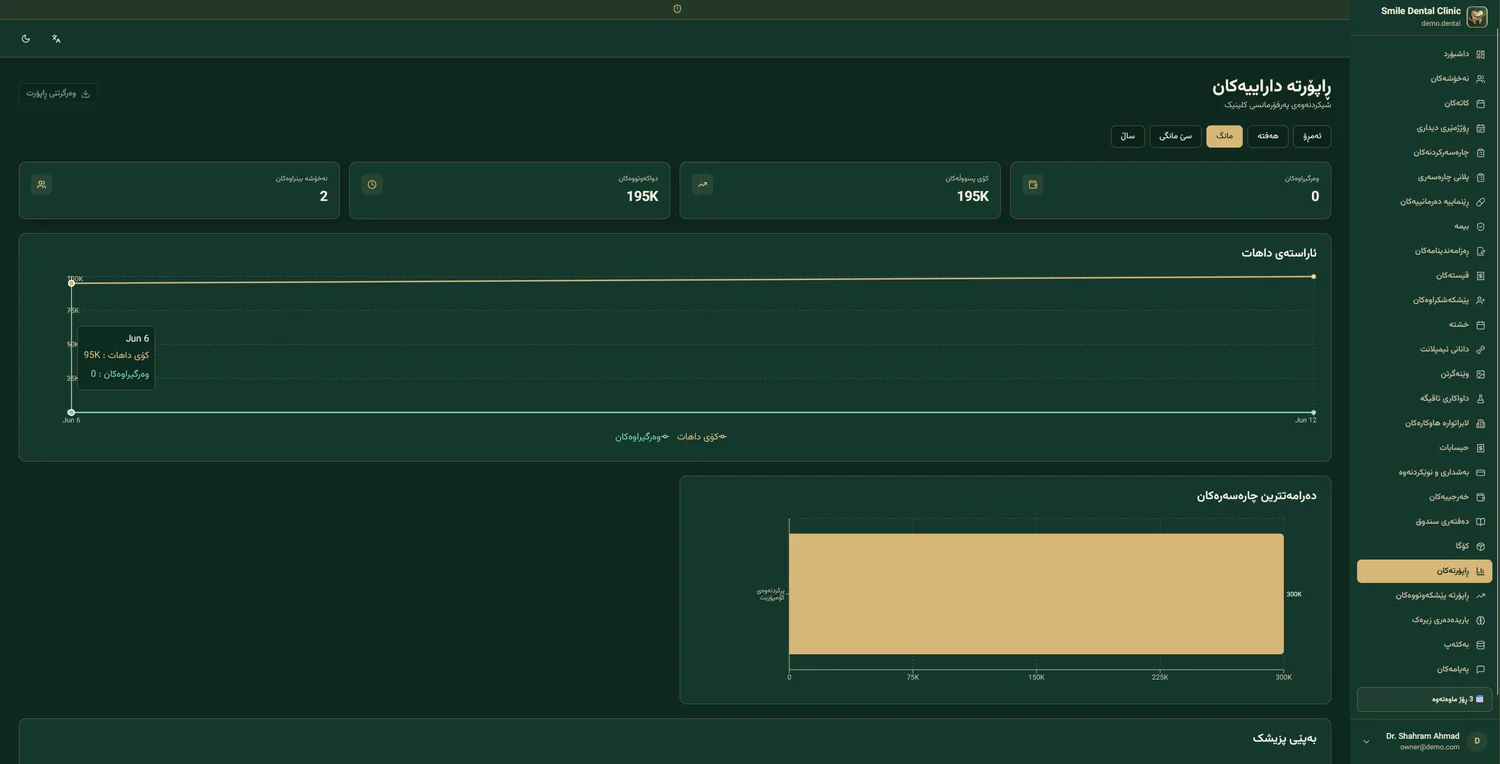Screen dimensions: 1500x764
Task: Click the D user avatar
Action: [1477, 741]
